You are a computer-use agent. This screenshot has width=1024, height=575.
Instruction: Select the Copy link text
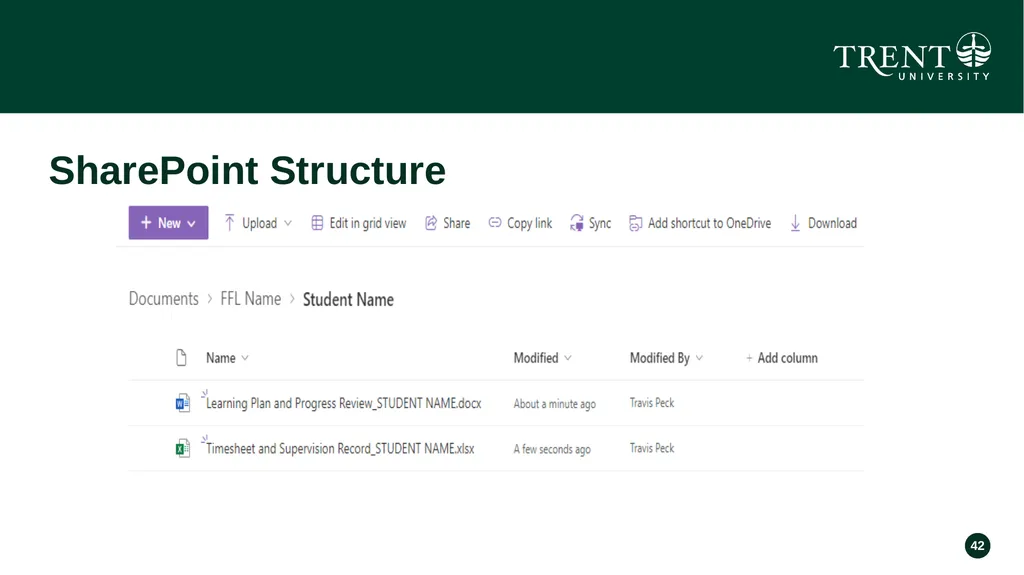click(530, 223)
